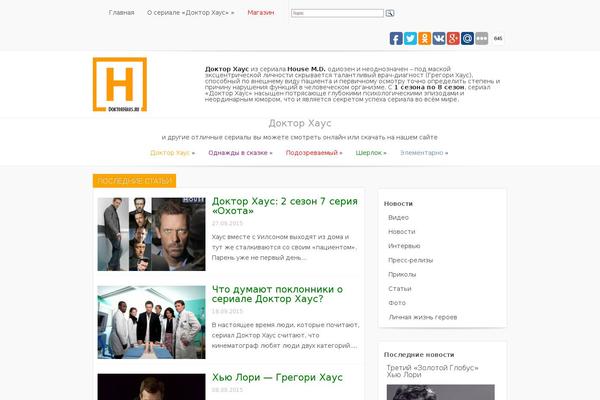Expand the Элементарно menu
Image resolution: width=600 pixels, height=400 pixels.
coord(424,153)
